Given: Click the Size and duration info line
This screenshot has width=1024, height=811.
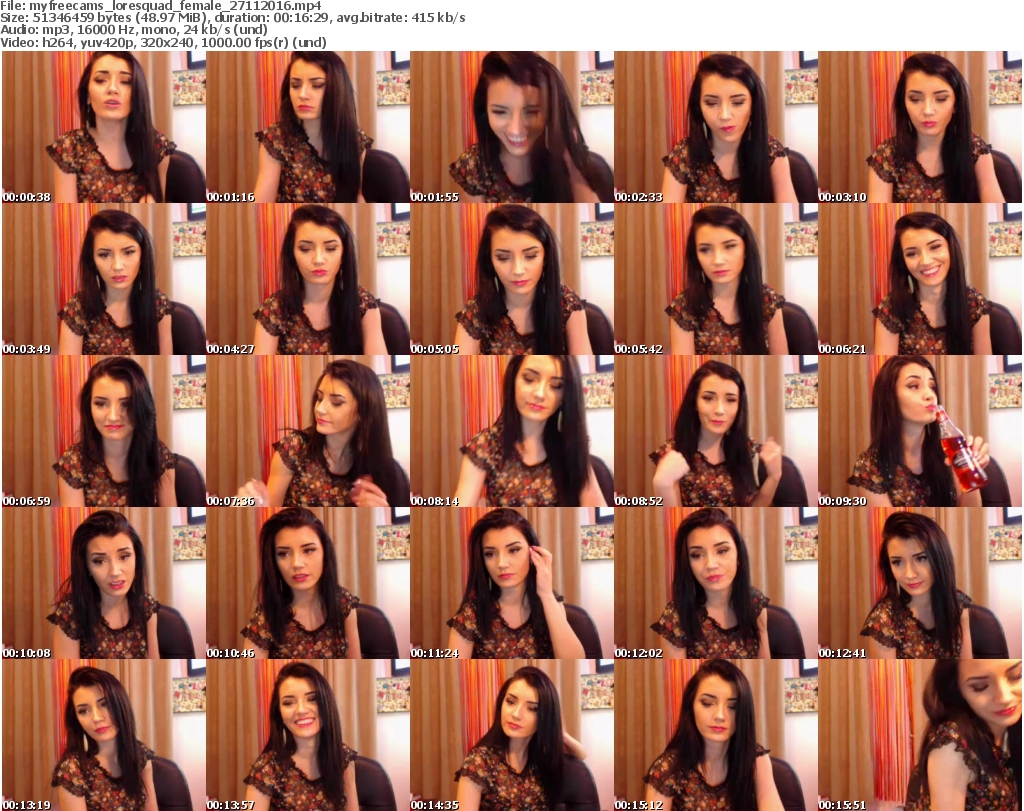Looking at the screenshot, I should (x=233, y=18).
